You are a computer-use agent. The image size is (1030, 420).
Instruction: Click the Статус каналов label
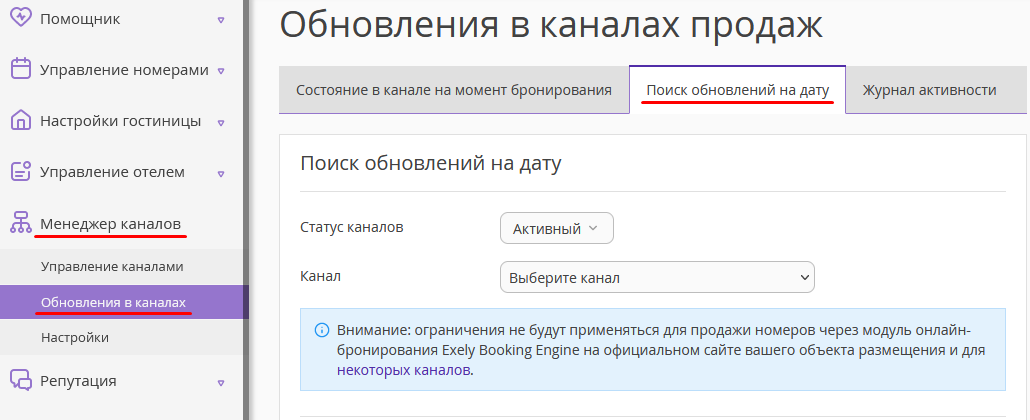click(x=352, y=227)
